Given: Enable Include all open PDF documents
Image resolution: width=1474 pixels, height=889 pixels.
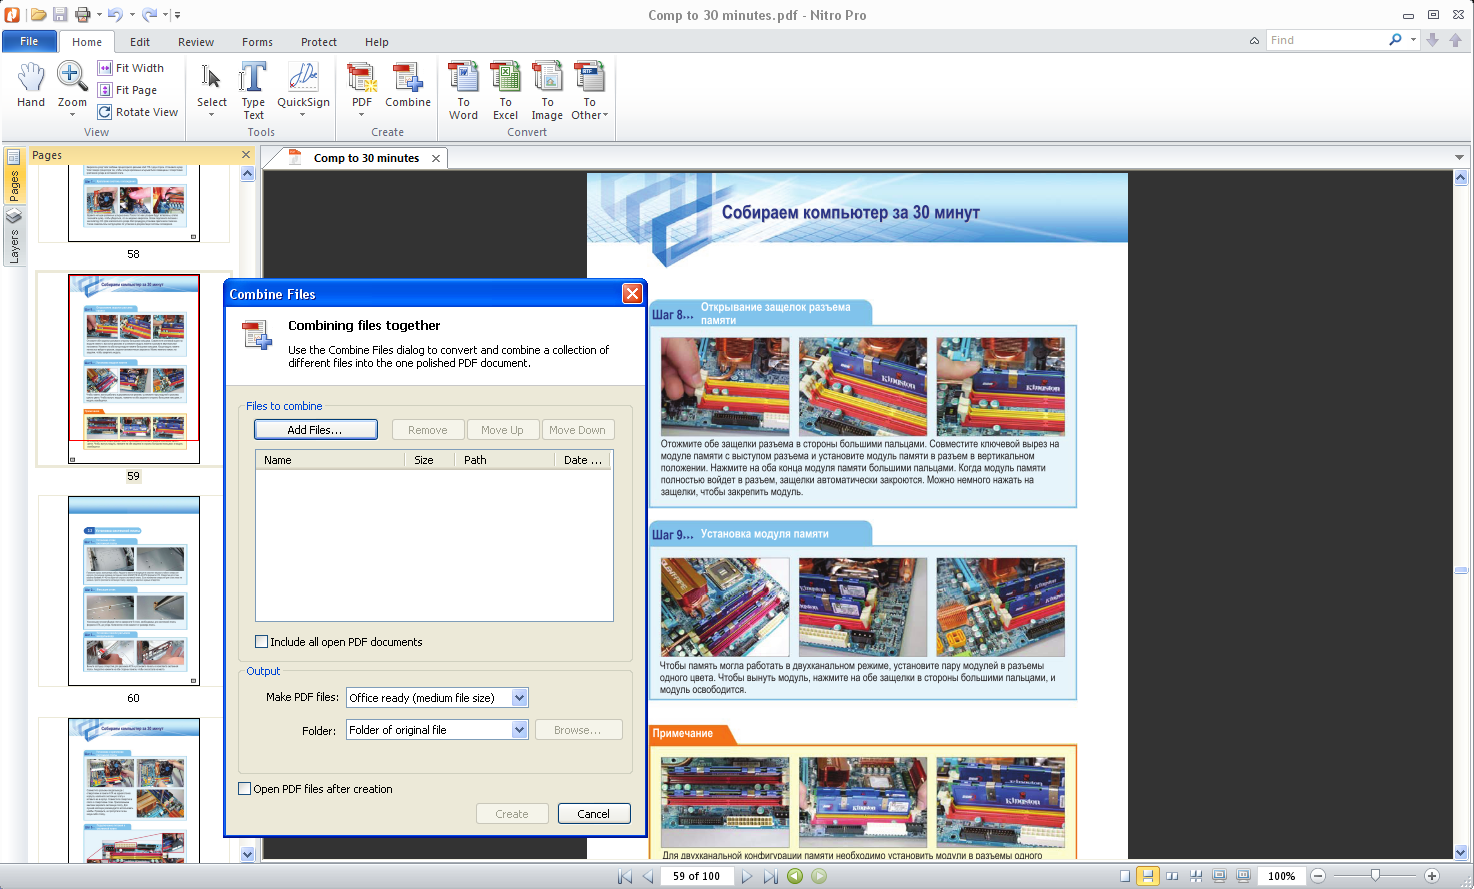Looking at the screenshot, I should (262, 642).
